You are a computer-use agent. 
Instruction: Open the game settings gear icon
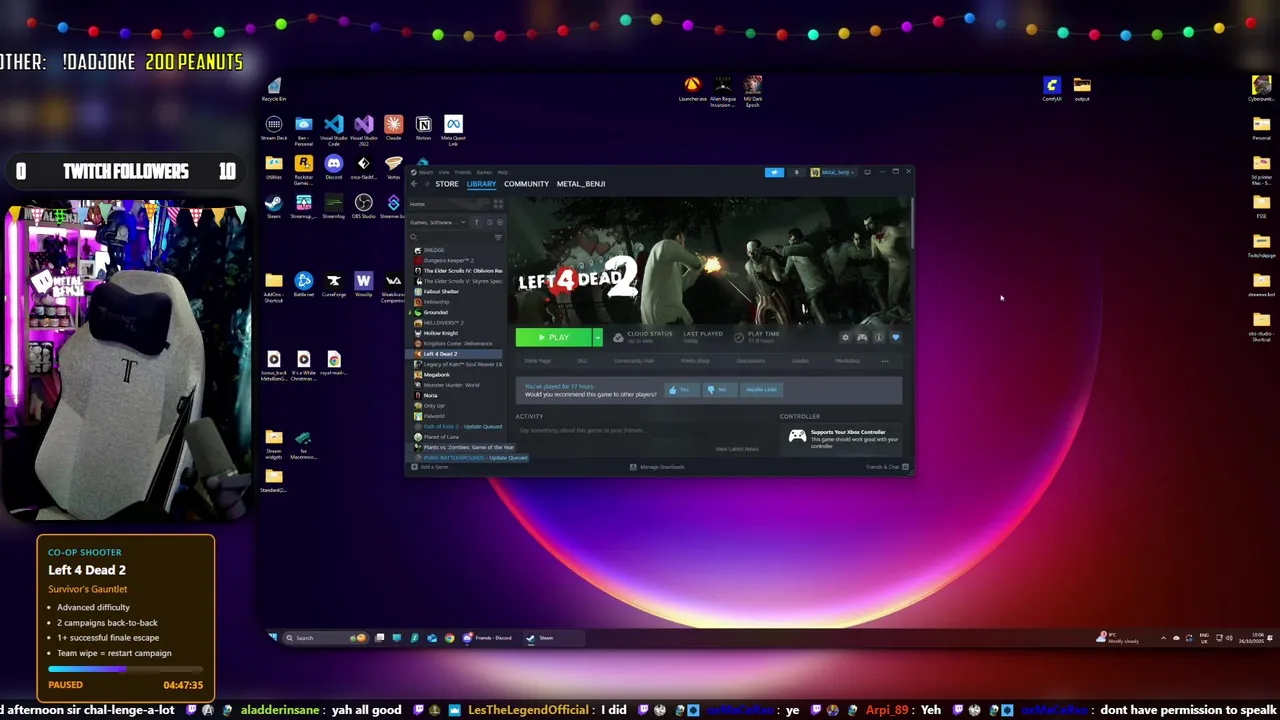[845, 338]
